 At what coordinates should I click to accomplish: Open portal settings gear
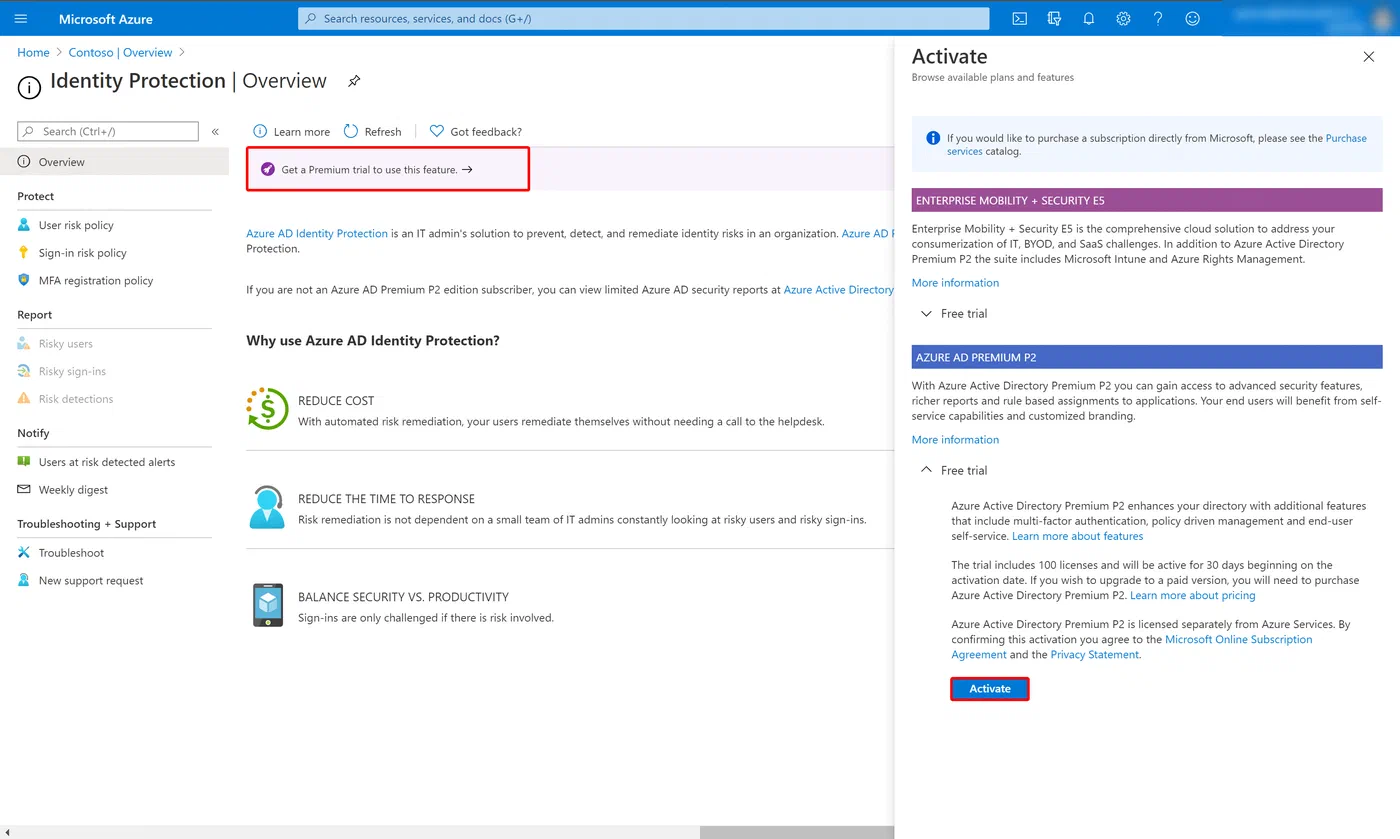(x=1123, y=19)
